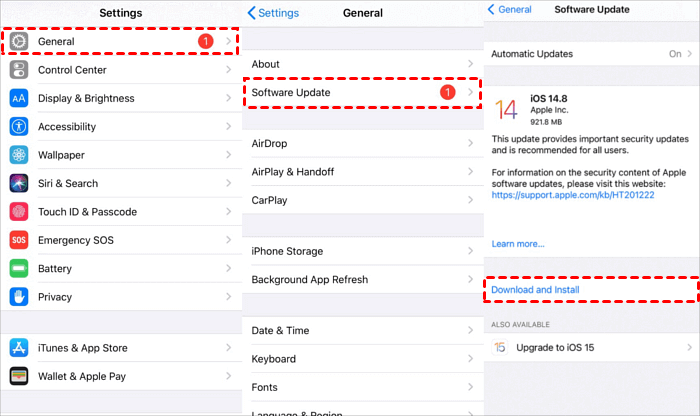Expand Upgrade to iOS 15 chevron
The height and width of the screenshot is (416, 700).
pos(689,347)
